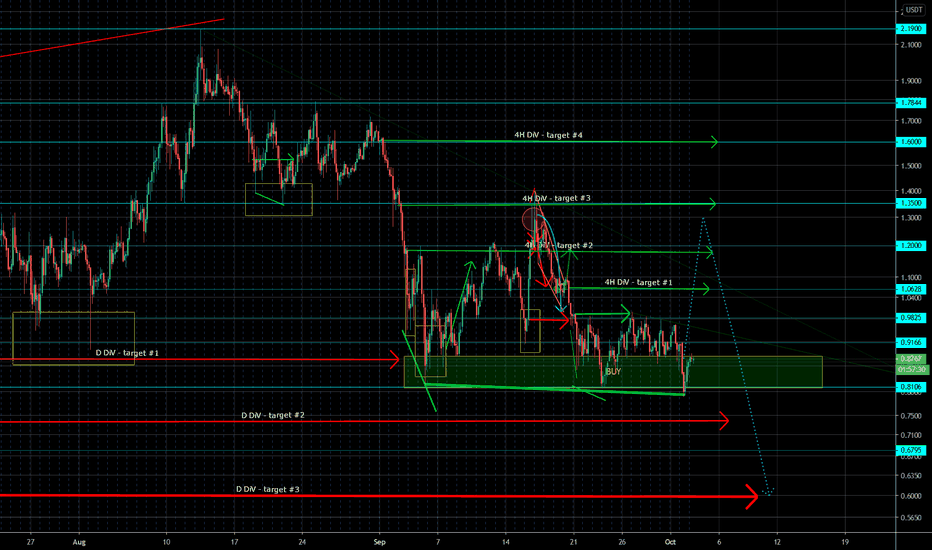The image size is (932, 550).
Task: Select the '4H DIV - target #3' label
Action: point(556,199)
